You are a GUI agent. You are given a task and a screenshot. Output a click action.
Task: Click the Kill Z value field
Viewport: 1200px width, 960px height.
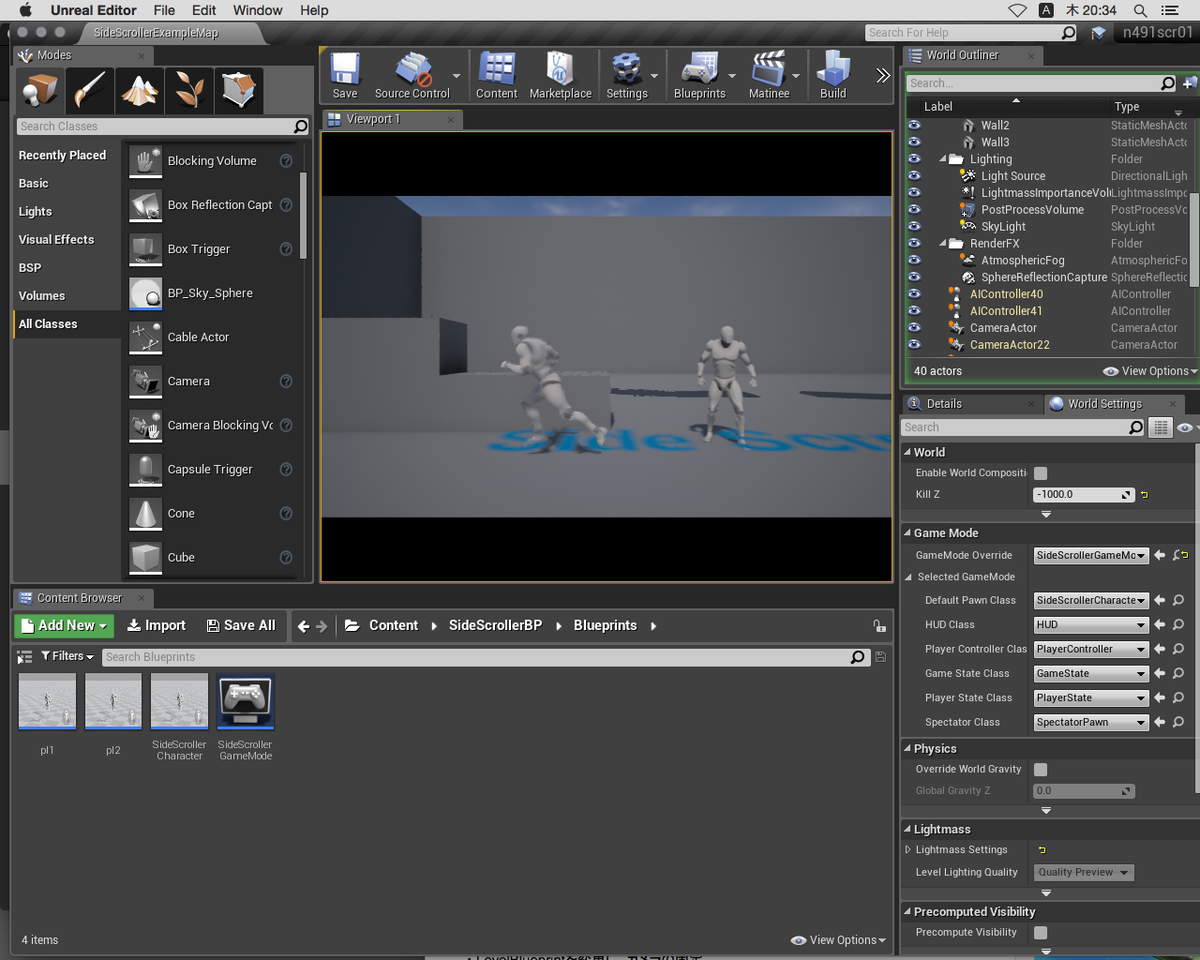click(x=1084, y=495)
